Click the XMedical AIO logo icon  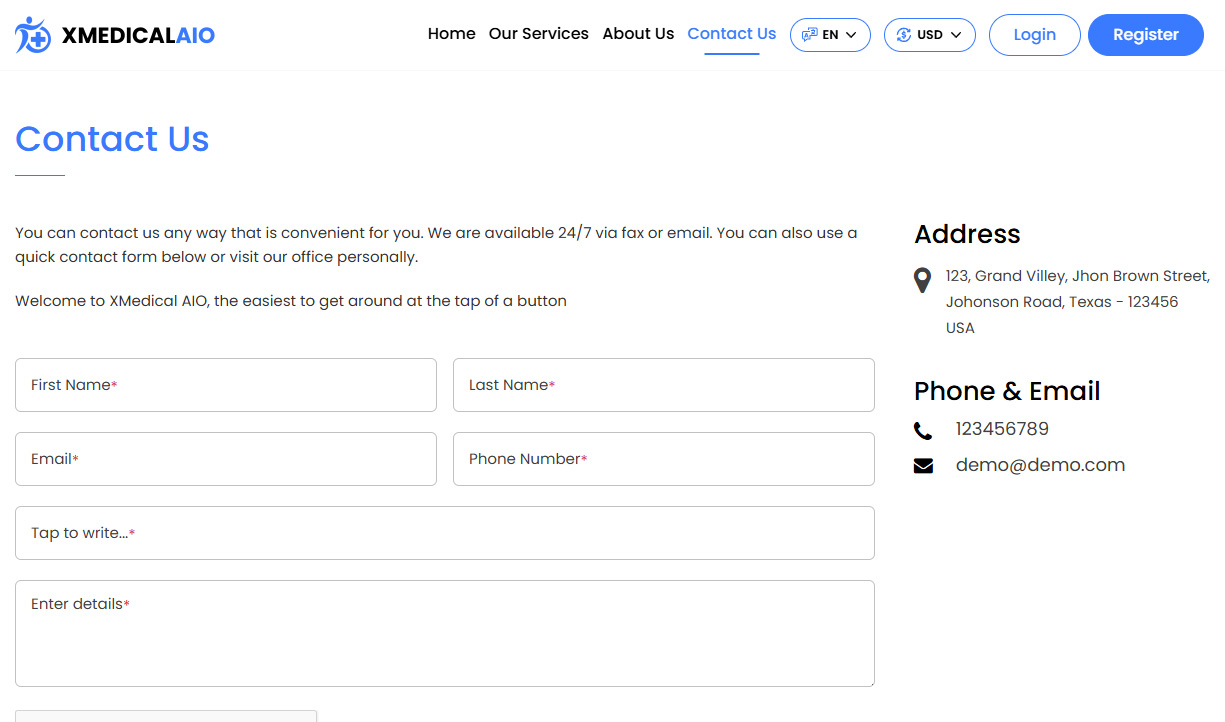(x=32, y=33)
